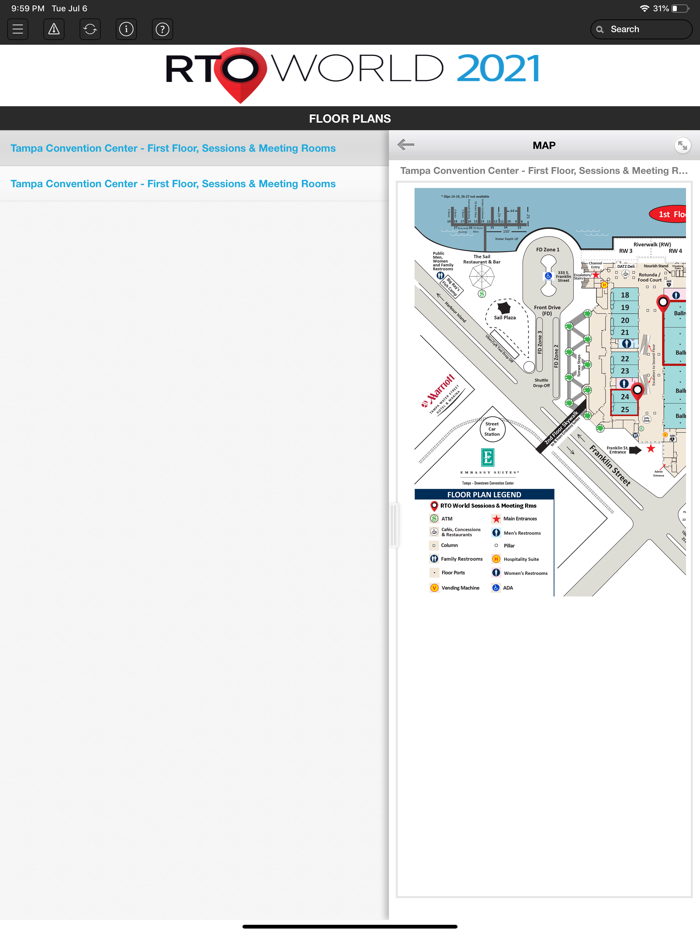The image size is (700, 934).
Task: Tap room 18 on the map
Action: [625, 295]
